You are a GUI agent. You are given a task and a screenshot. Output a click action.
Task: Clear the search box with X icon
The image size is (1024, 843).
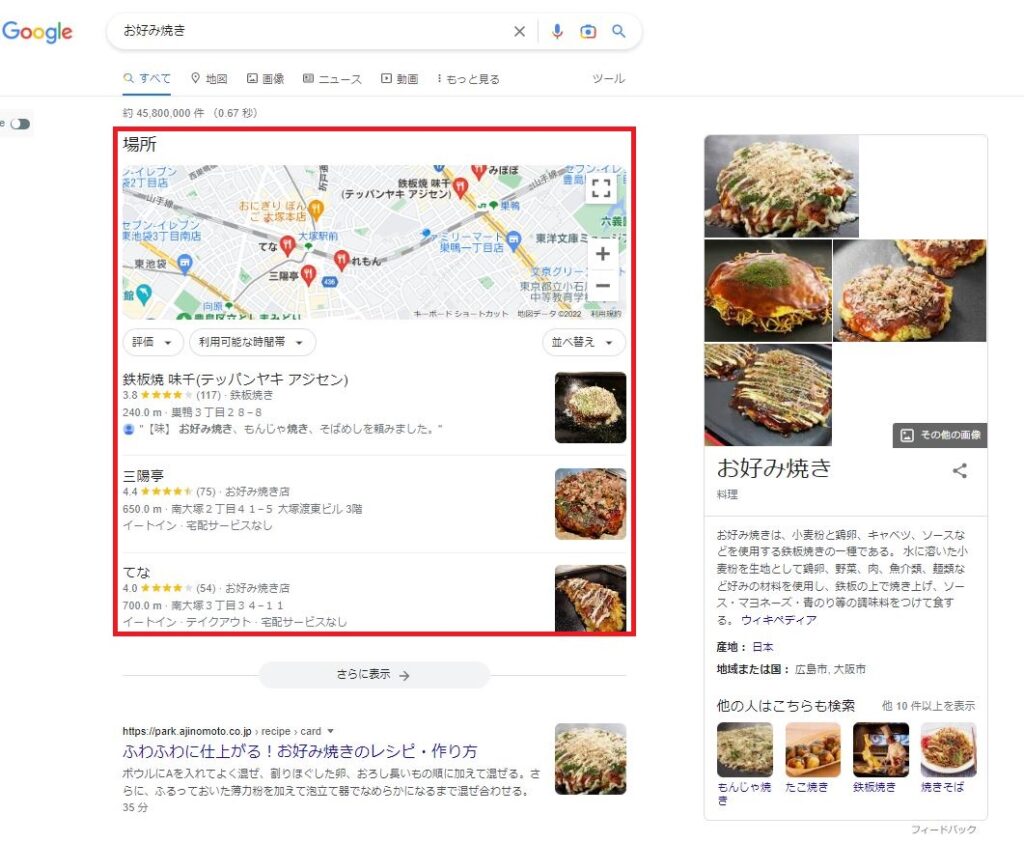pyautogui.click(x=519, y=31)
